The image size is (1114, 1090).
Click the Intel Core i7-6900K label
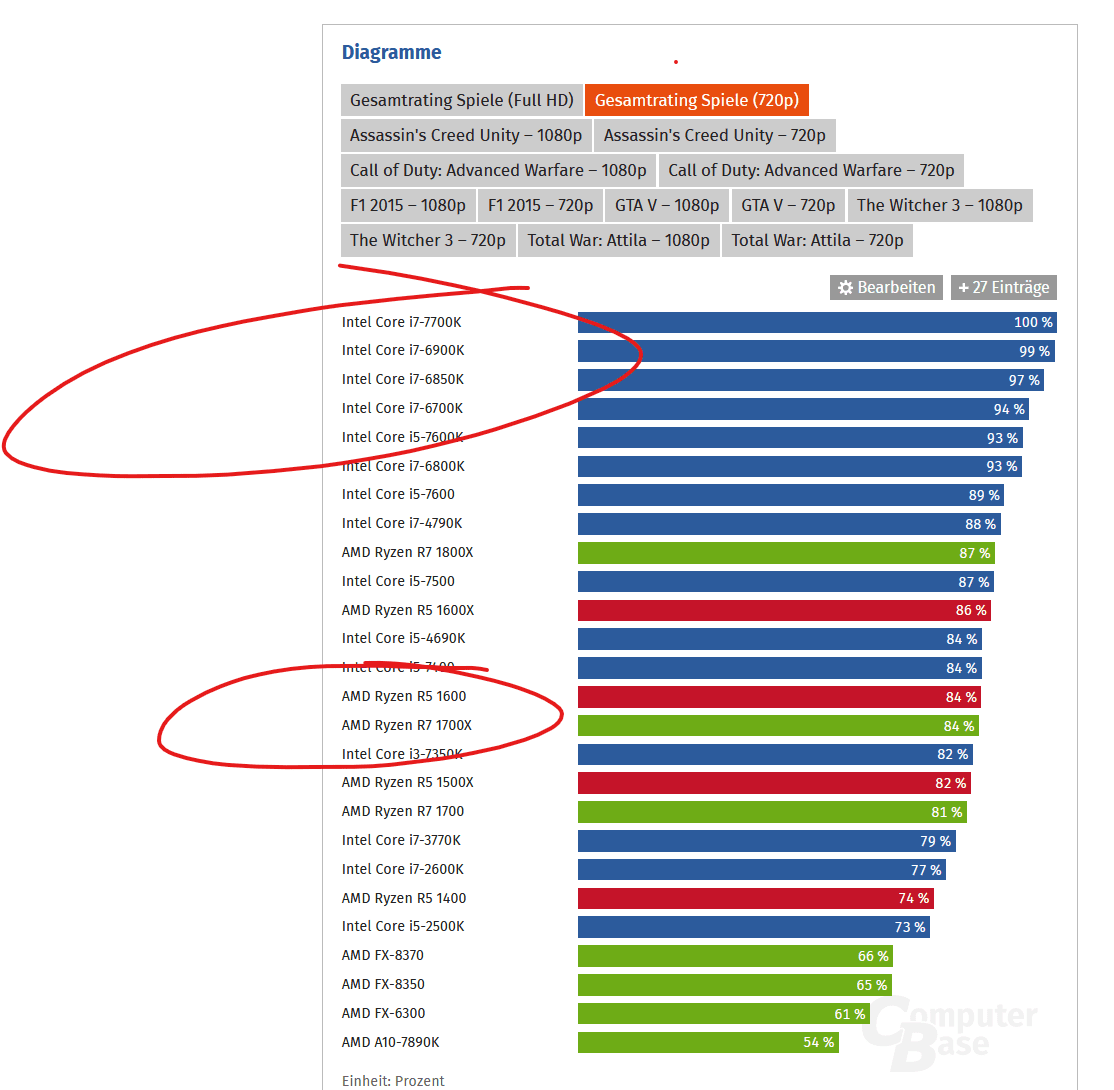click(x=403, y=350)
